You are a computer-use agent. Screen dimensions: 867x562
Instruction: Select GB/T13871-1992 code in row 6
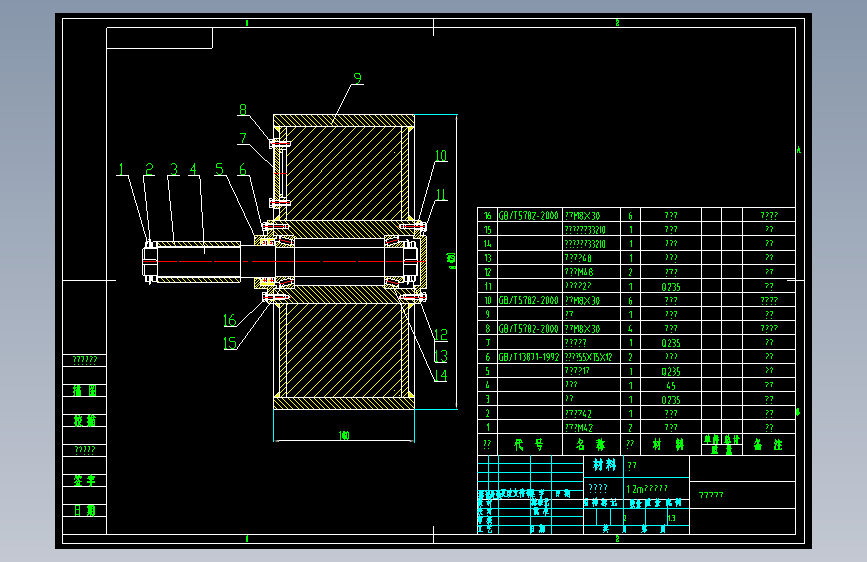click(x=529, y=357)
